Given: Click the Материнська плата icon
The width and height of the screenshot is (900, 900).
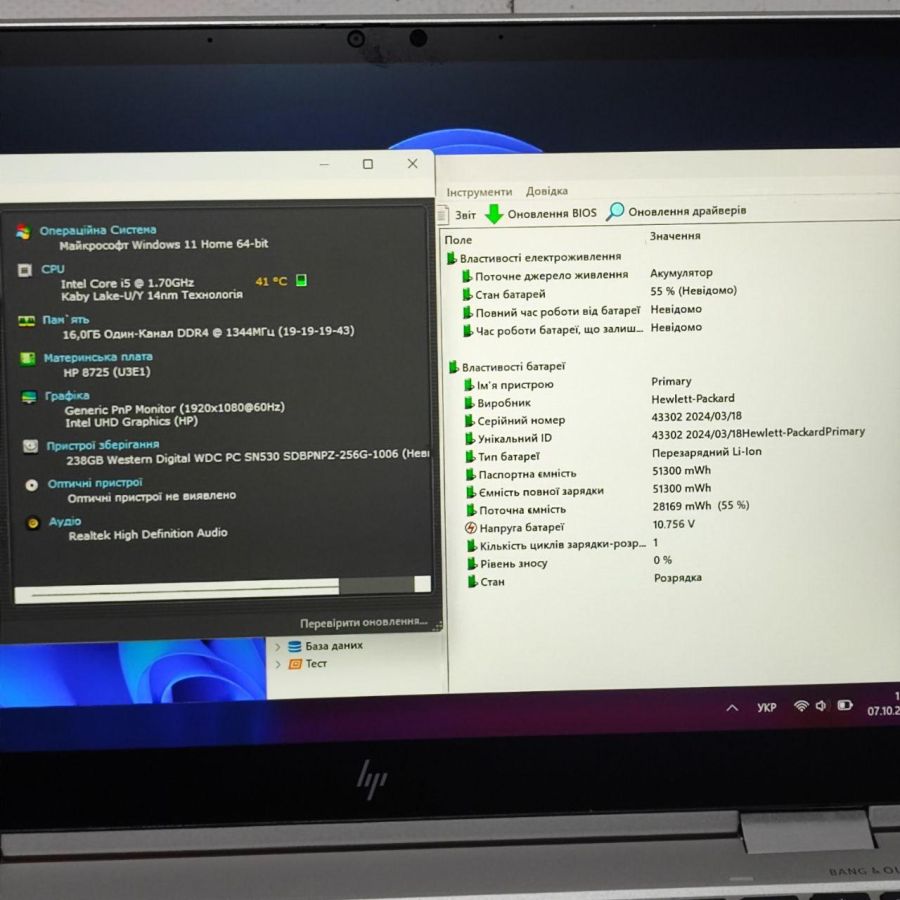Looking at the screenshot, I should (x=28, y=359).
